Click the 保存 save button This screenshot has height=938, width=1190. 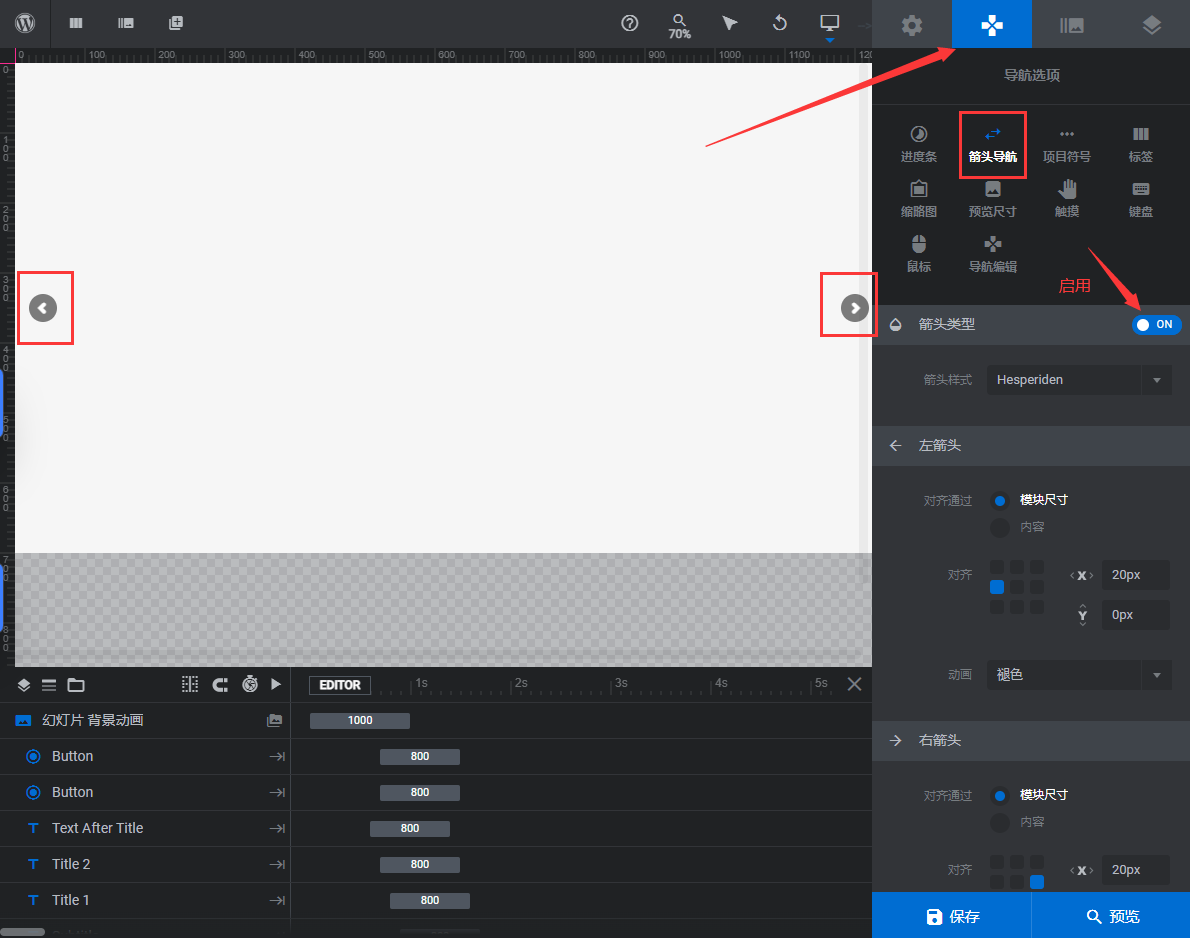tap(952, 916)
